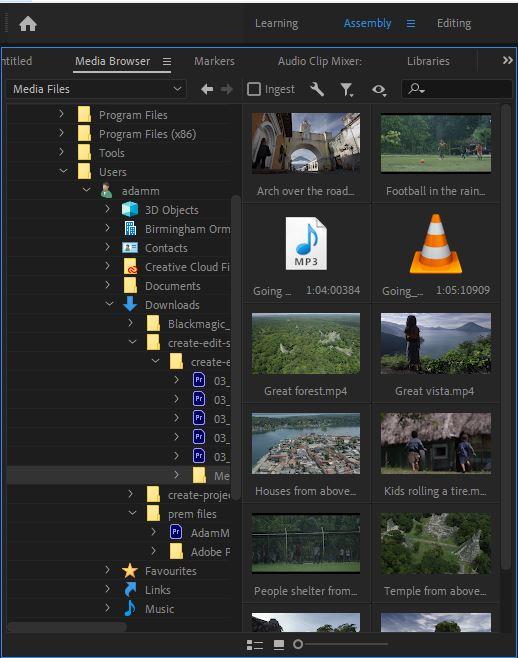Image resolution: width=518 pixels, height=658 pixels.
Task: Open the Media Browser panel menu
Action: pyautogui.click(x=167, y=62)
